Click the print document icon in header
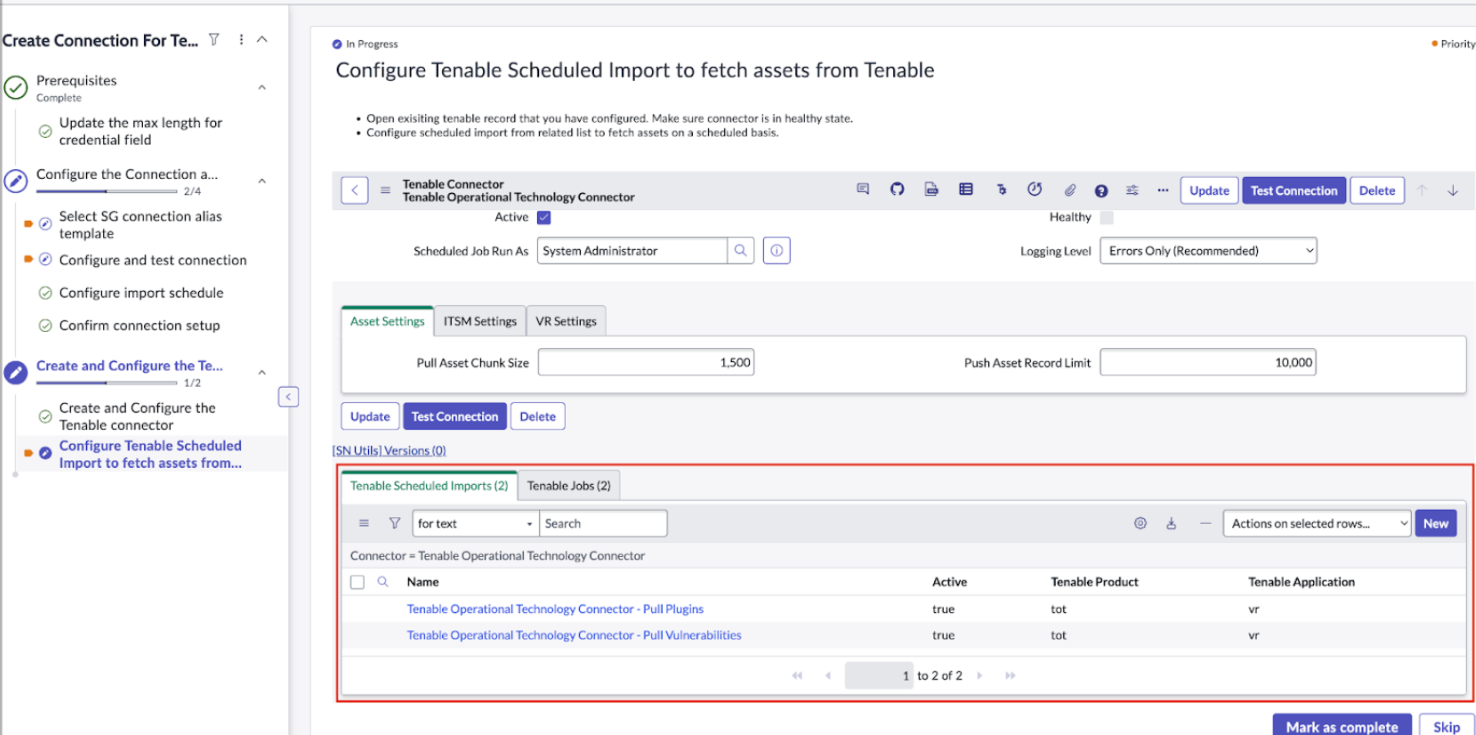Image resolution: width=1476 pixels, height=735 pixels. 931,189
